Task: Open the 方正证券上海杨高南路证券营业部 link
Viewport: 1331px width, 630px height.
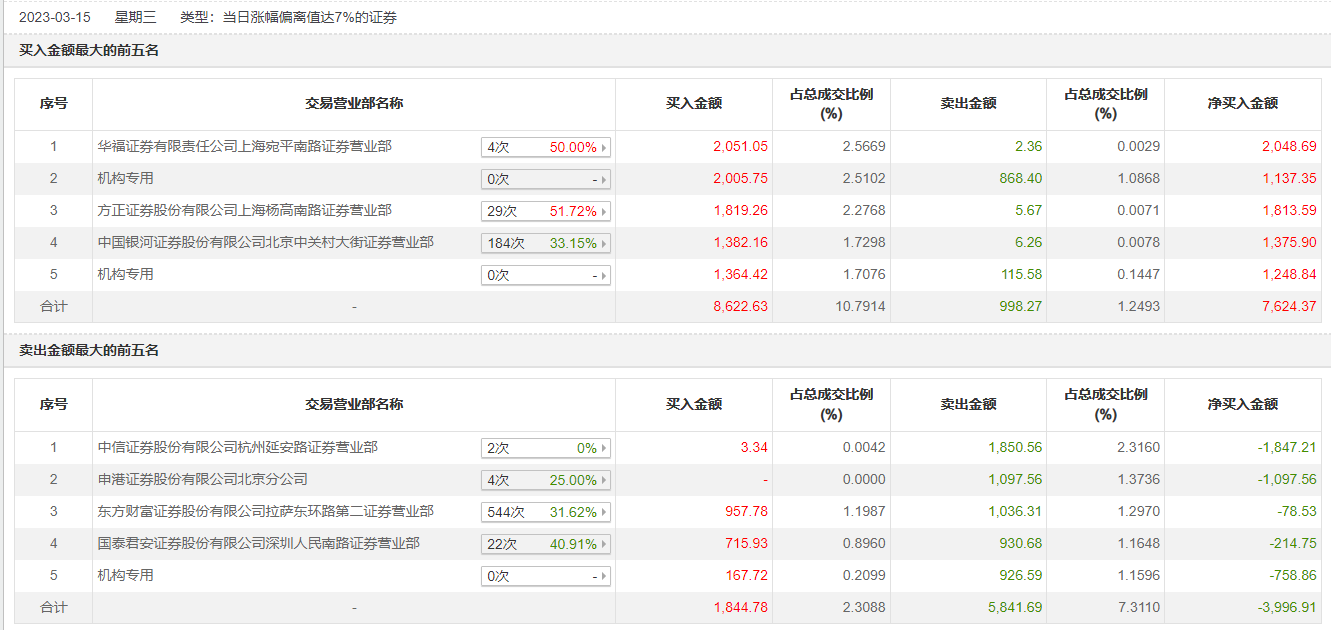Action: [245, 210]
